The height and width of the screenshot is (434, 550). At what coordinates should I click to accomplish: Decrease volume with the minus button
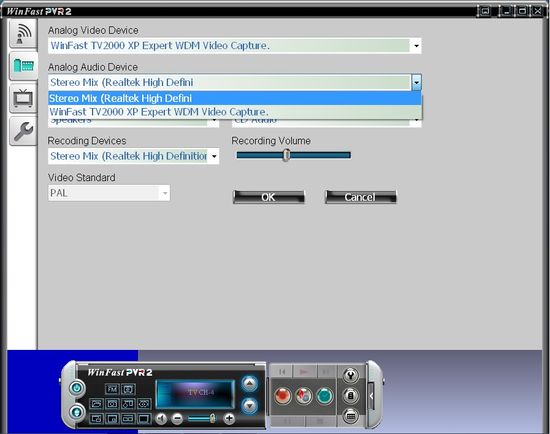pos(177,419)
